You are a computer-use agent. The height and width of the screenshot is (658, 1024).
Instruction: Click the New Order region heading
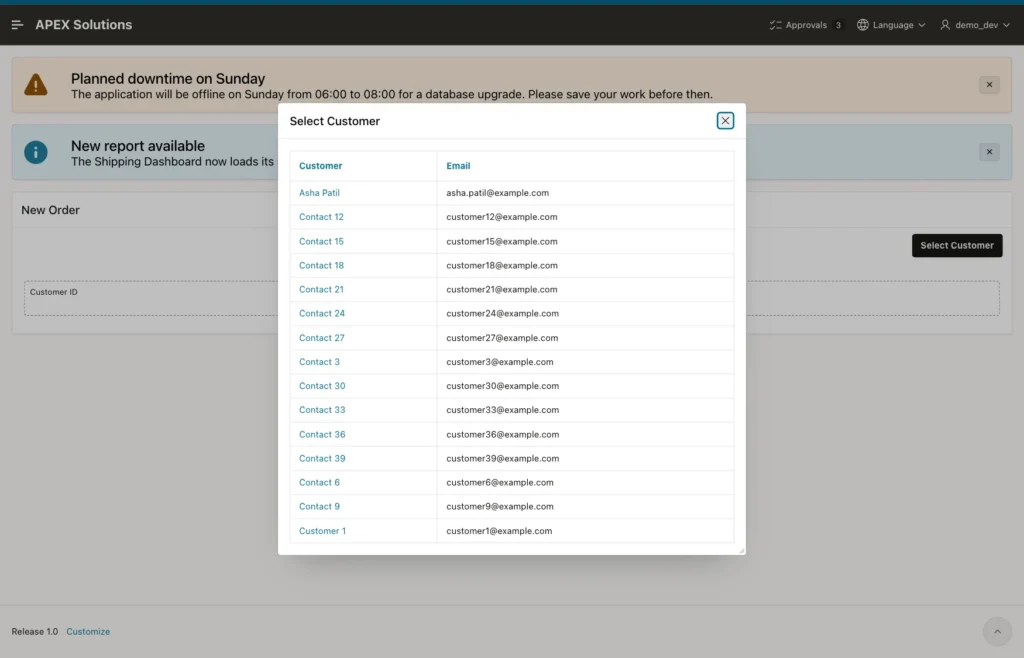[50, 210]
